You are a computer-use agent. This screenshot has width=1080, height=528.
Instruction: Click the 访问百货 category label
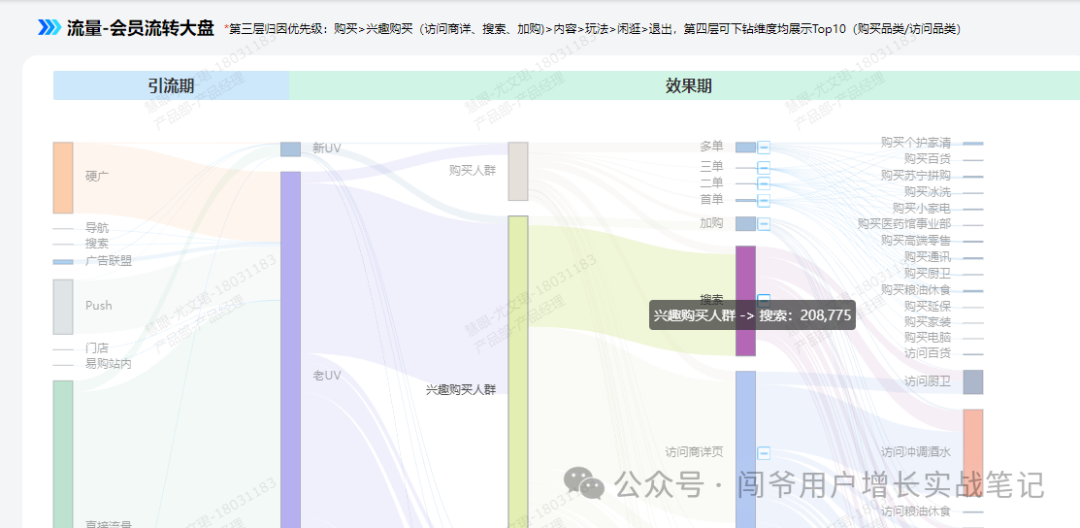coord(927,353)
